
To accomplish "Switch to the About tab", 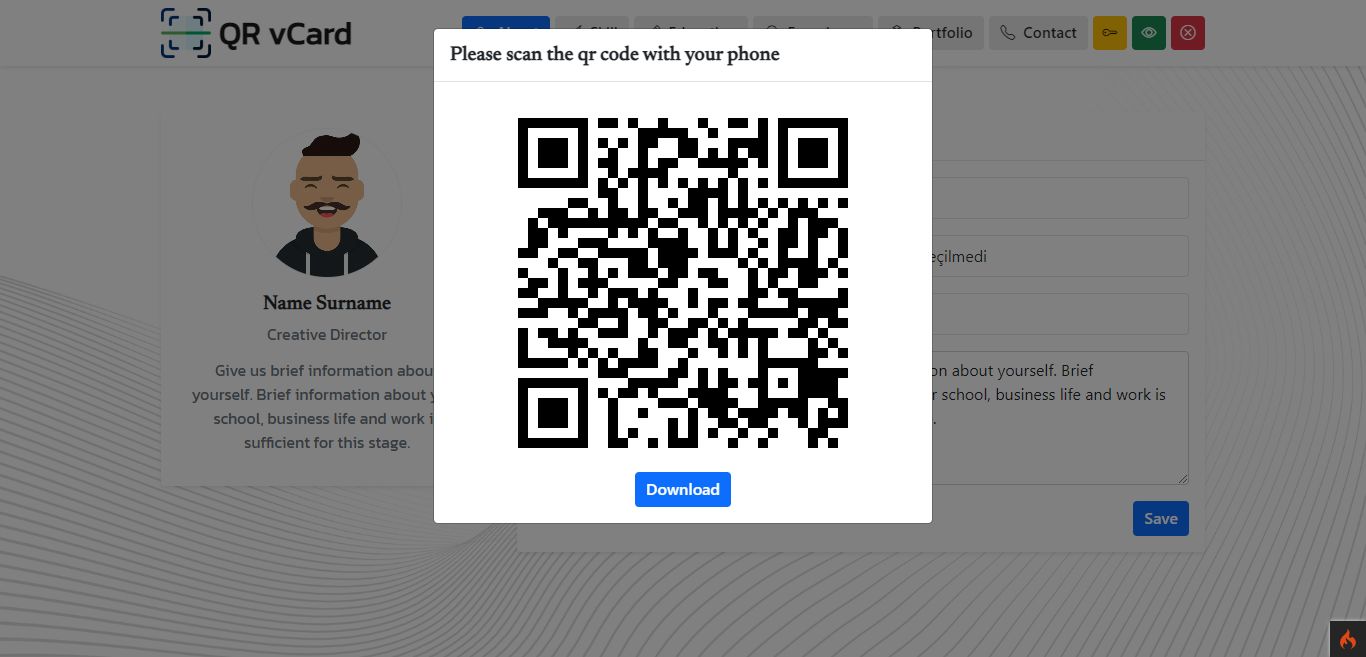I will (x=506, y=22).
